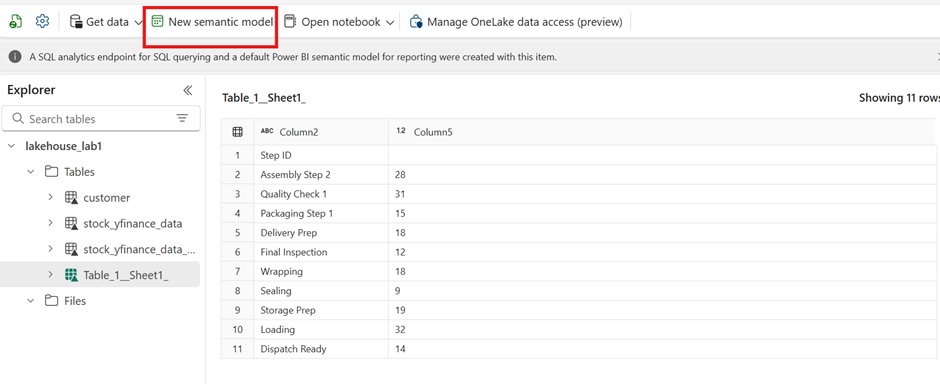Click value 28 in Column5

pos(400,174)
